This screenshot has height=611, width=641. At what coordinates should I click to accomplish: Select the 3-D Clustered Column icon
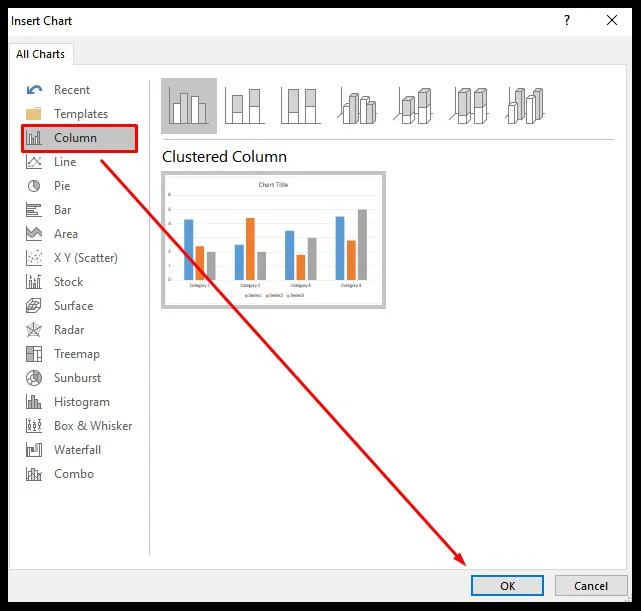pos(356,106)
